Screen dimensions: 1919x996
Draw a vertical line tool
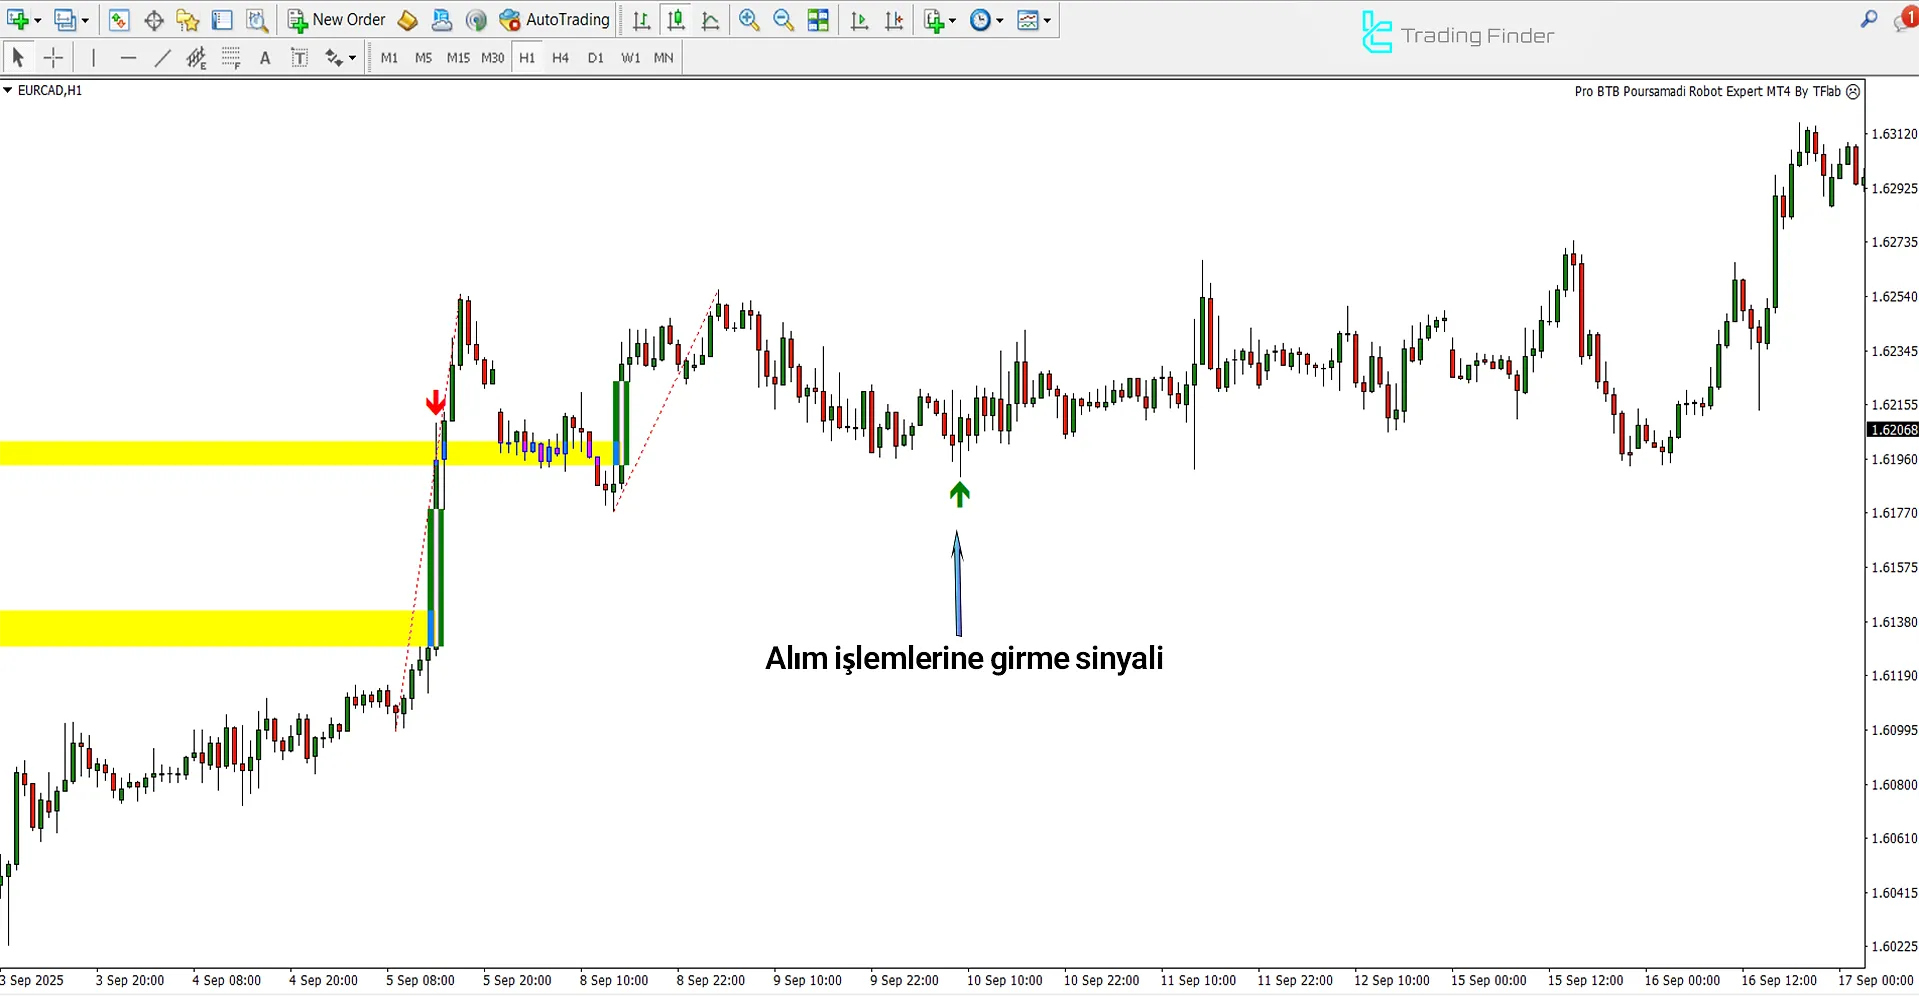point(93,58)
